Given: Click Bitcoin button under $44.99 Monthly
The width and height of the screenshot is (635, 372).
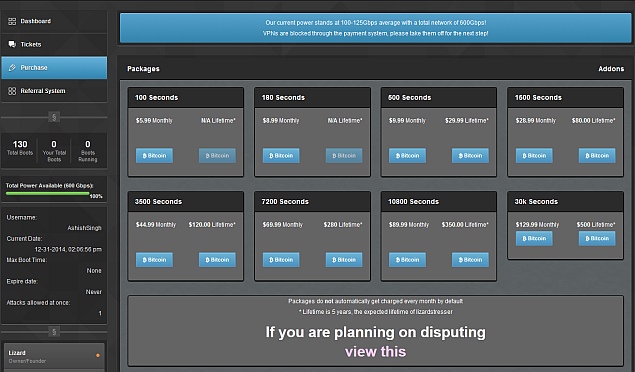Looking at the screenshot, I should pyautogui.click(x=154, y=259).
